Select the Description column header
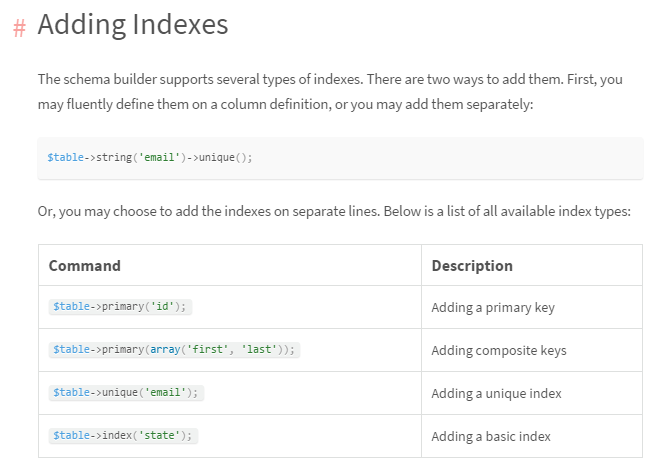The height and width of the screenshot is (469, 662). 472,266
